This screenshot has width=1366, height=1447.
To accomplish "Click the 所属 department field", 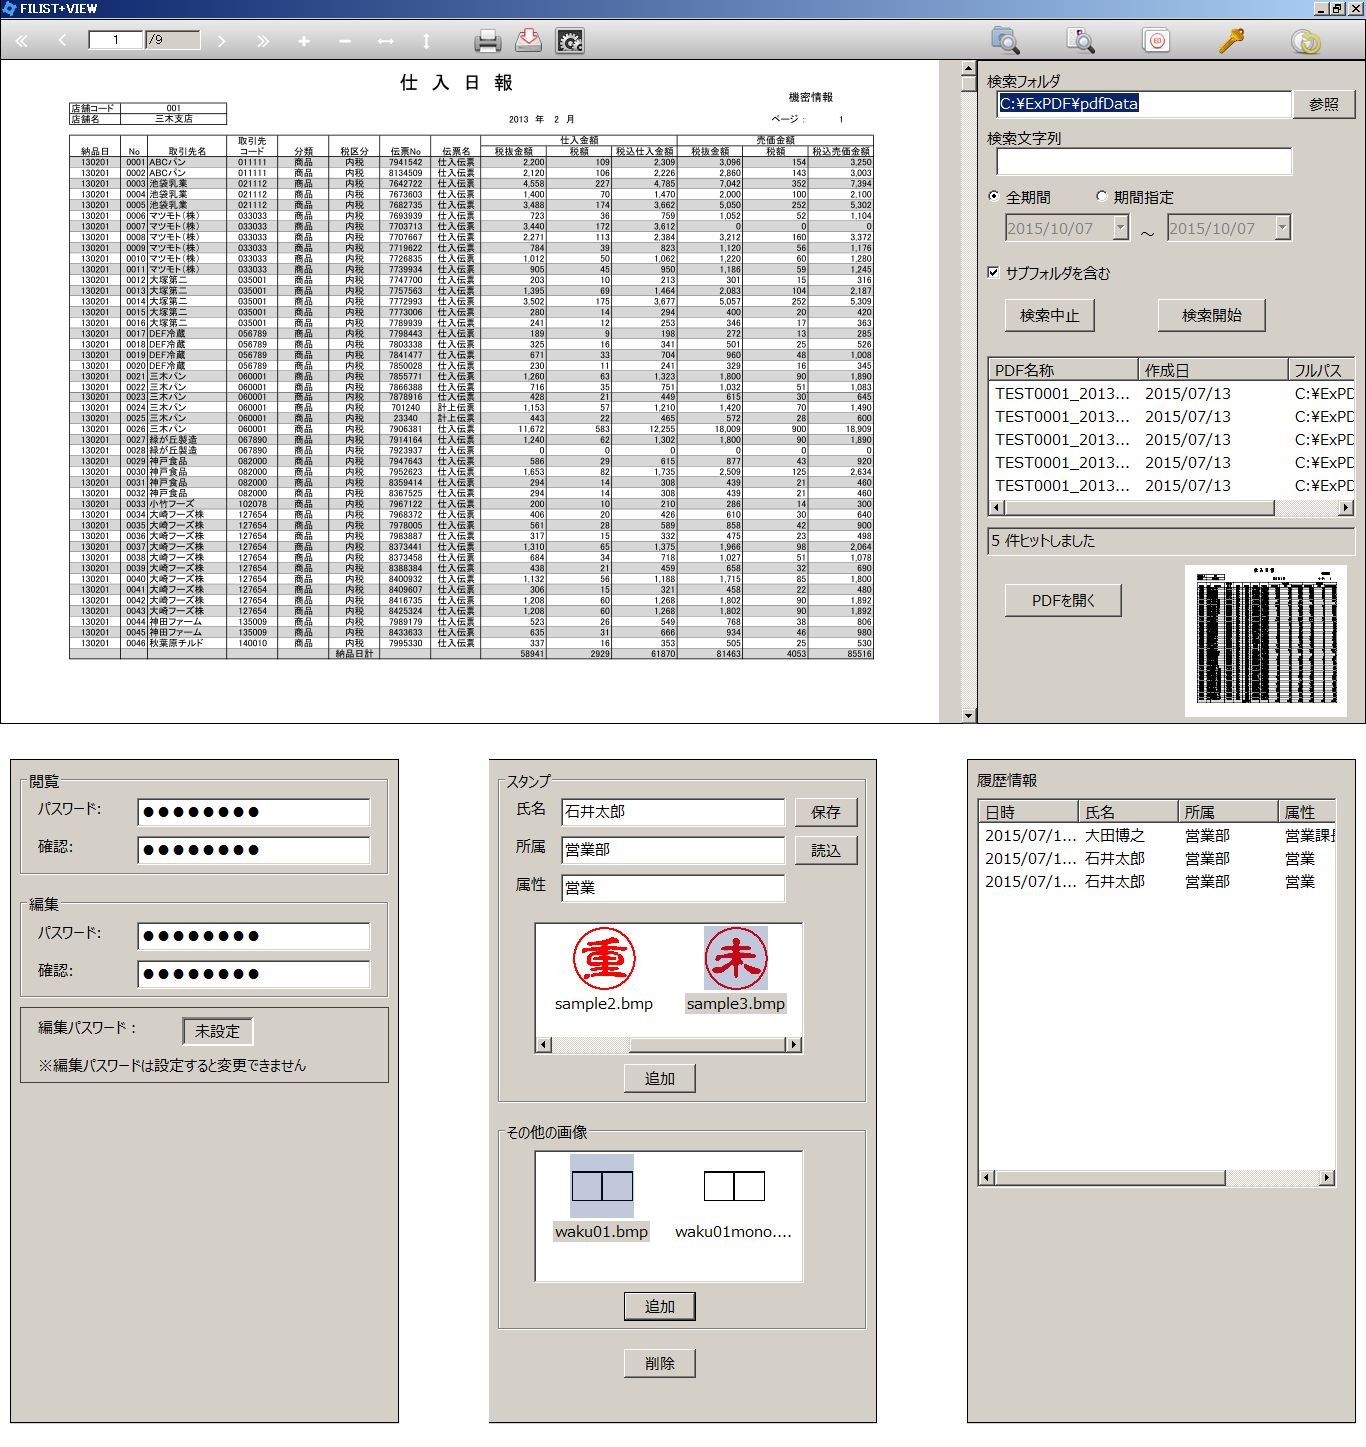I will pyautogui.click(x=673, y=850).
